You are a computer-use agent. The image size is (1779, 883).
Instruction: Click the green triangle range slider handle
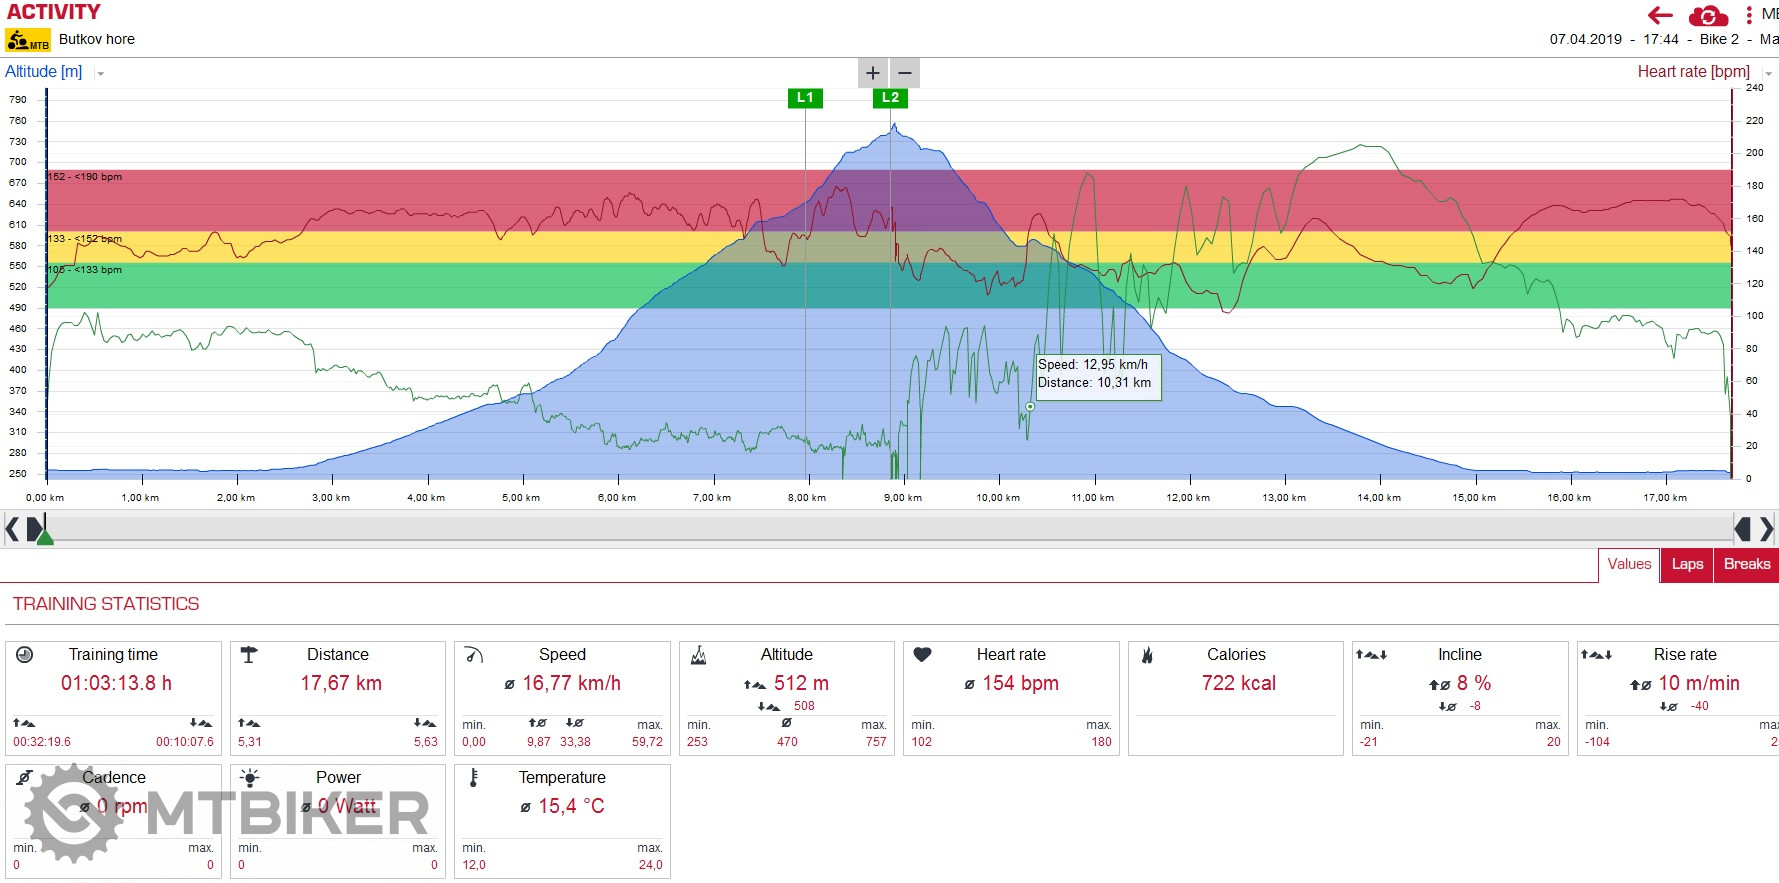[x=45, y=537]
